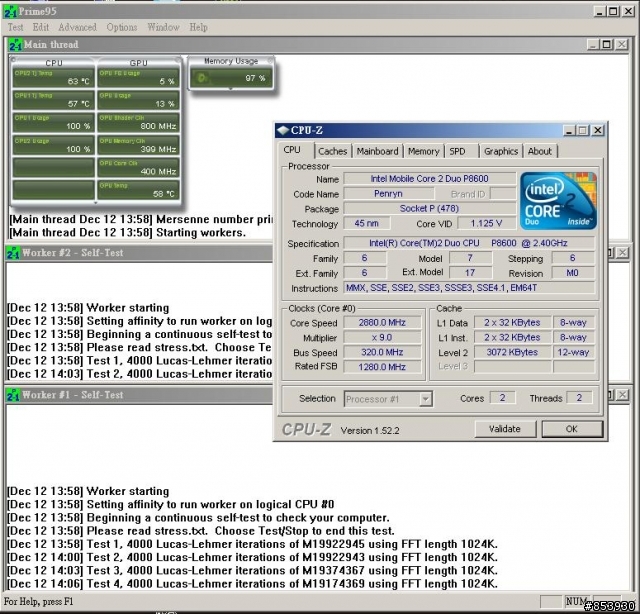Switch to the Graphics tab in CPU-Z
This screenshot has height=614, width=640.
coord(501,151)
